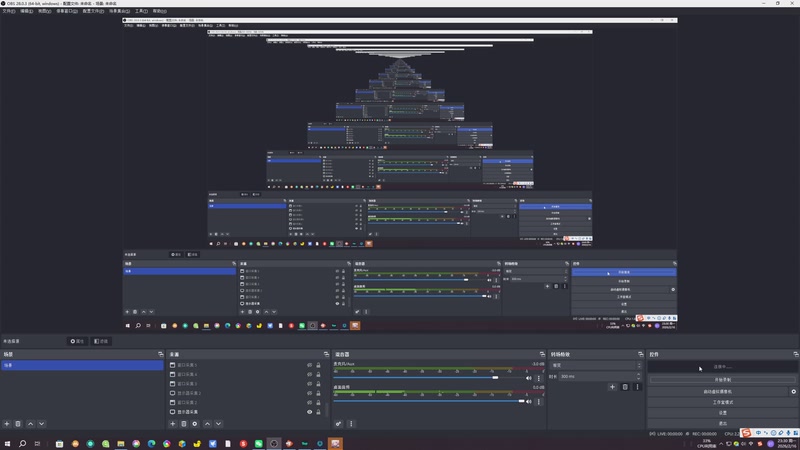800x450 pixels.
Task: Click the Mic/Aux volume slider handle
Action: (495, 378)
